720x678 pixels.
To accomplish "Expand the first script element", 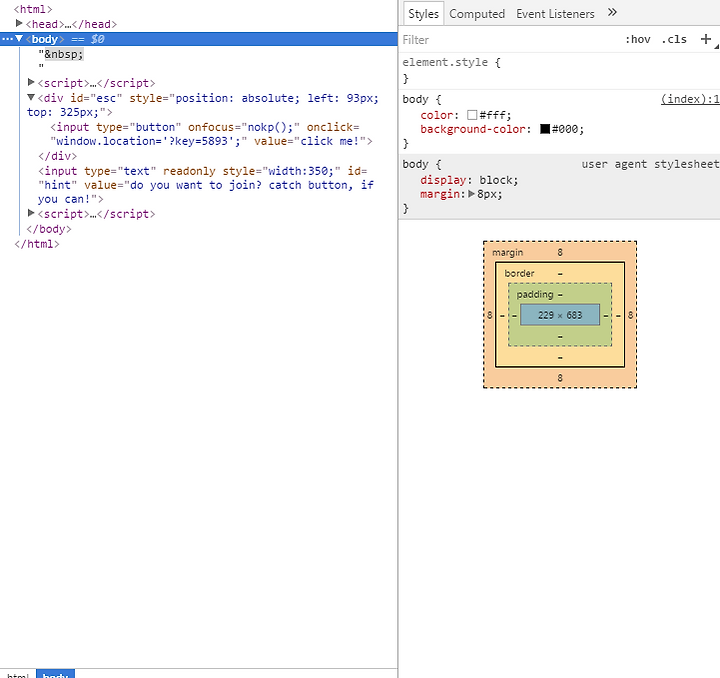I will click(x=31, y=82).
